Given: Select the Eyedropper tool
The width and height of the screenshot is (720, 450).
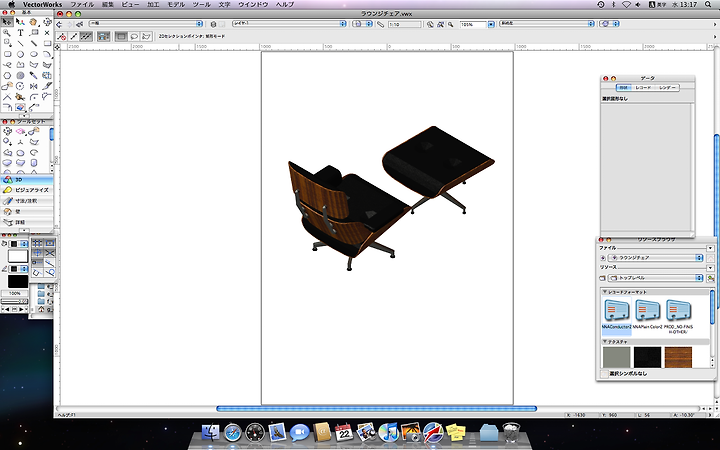Looking at the screenshot, I should tap(34, 75).
